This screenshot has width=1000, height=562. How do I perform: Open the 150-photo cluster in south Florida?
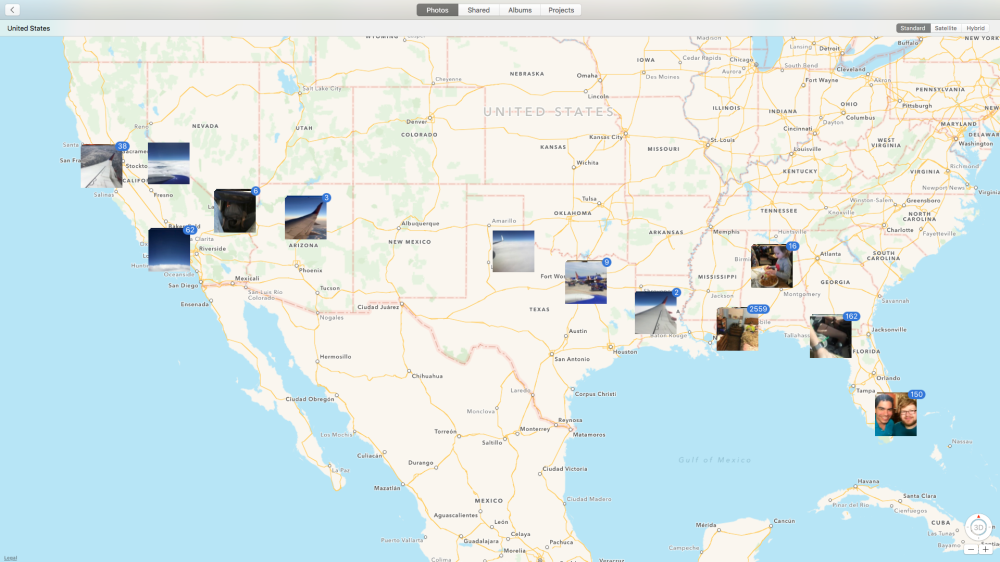click(x=895, y=415)
